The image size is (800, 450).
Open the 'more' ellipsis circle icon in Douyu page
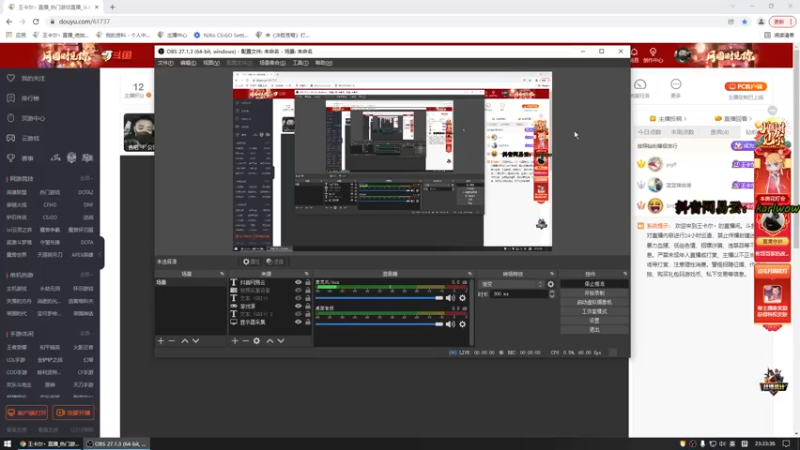click(x=676, y=84)
